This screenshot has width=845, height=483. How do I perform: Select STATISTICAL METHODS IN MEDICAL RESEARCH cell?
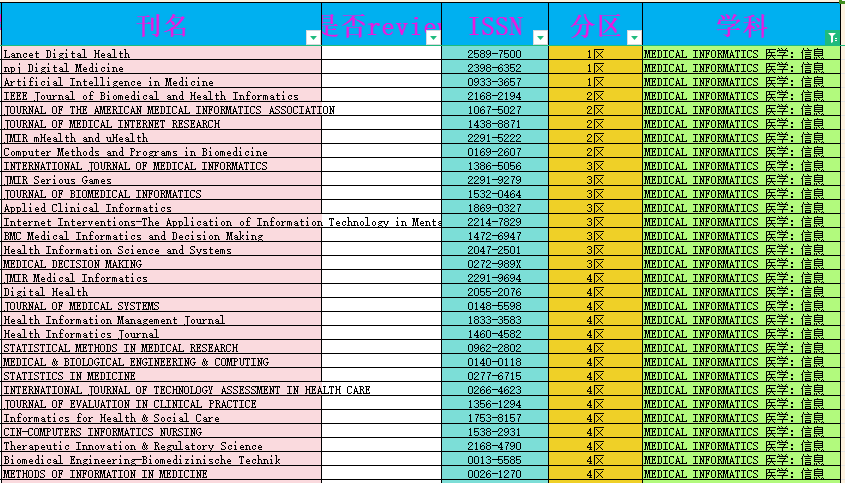162,348
